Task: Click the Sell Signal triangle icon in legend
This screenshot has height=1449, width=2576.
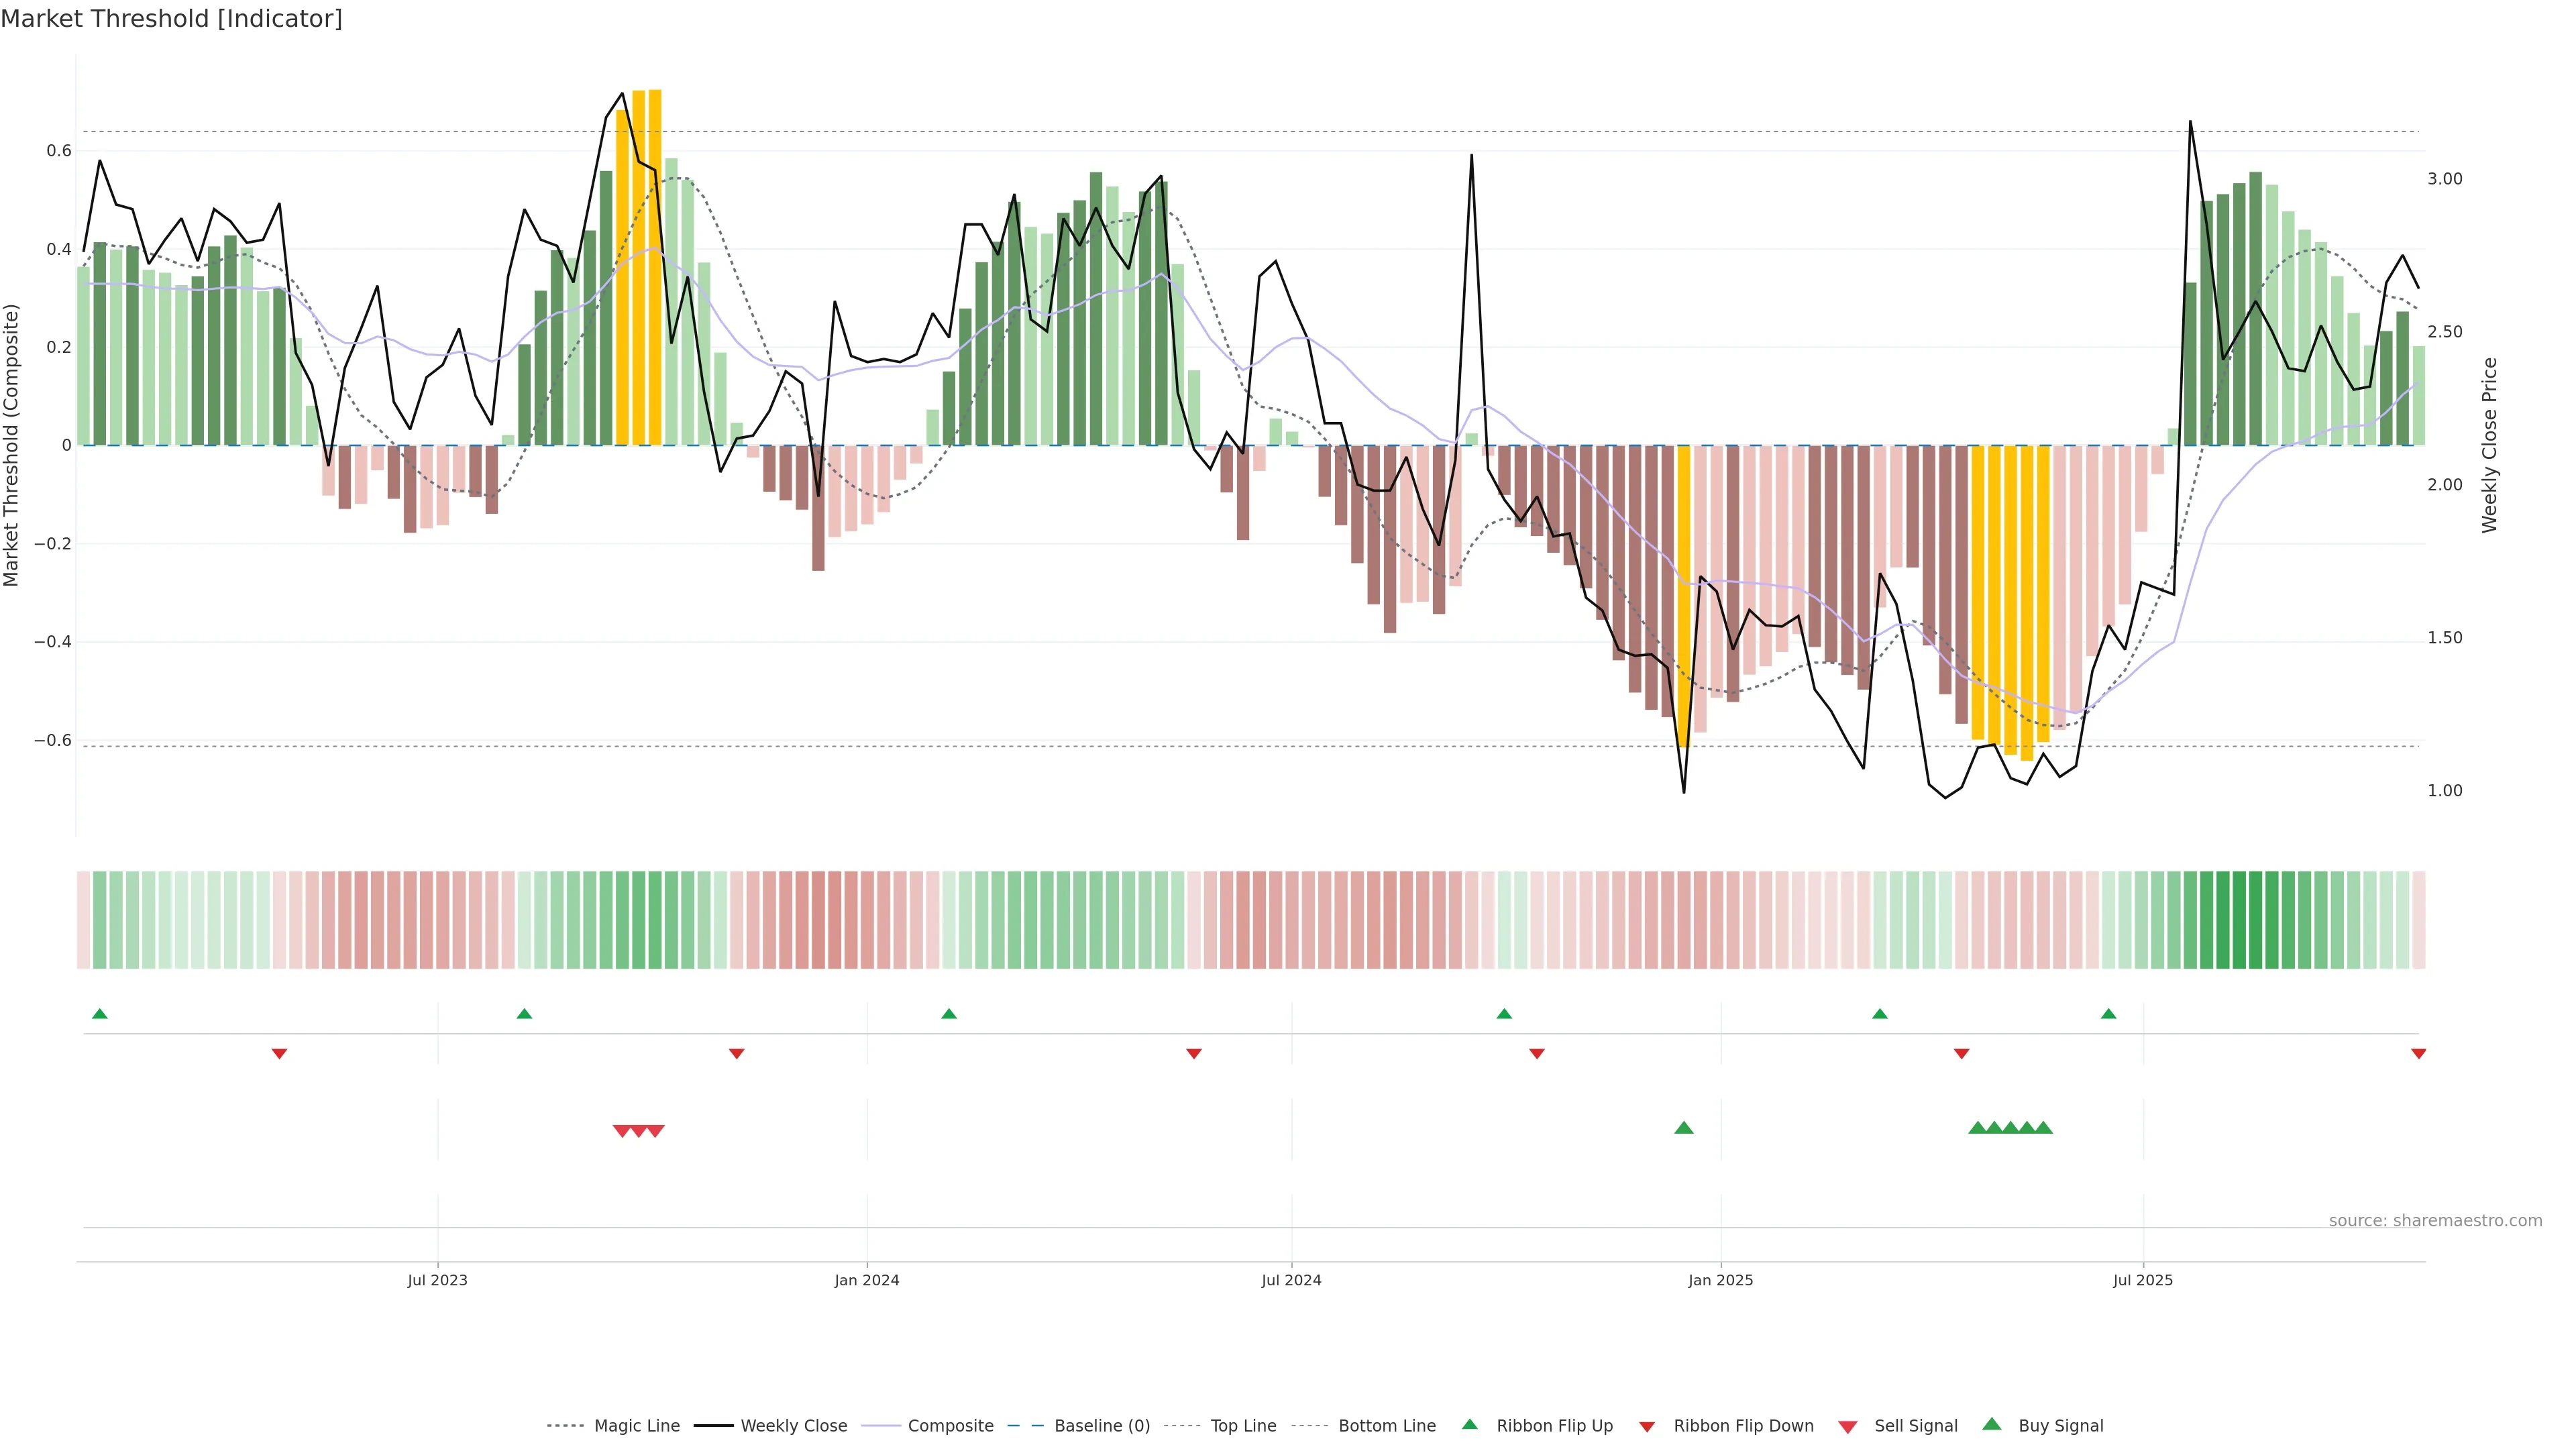Action: pyautogui.click(x=1847, y=1427)
